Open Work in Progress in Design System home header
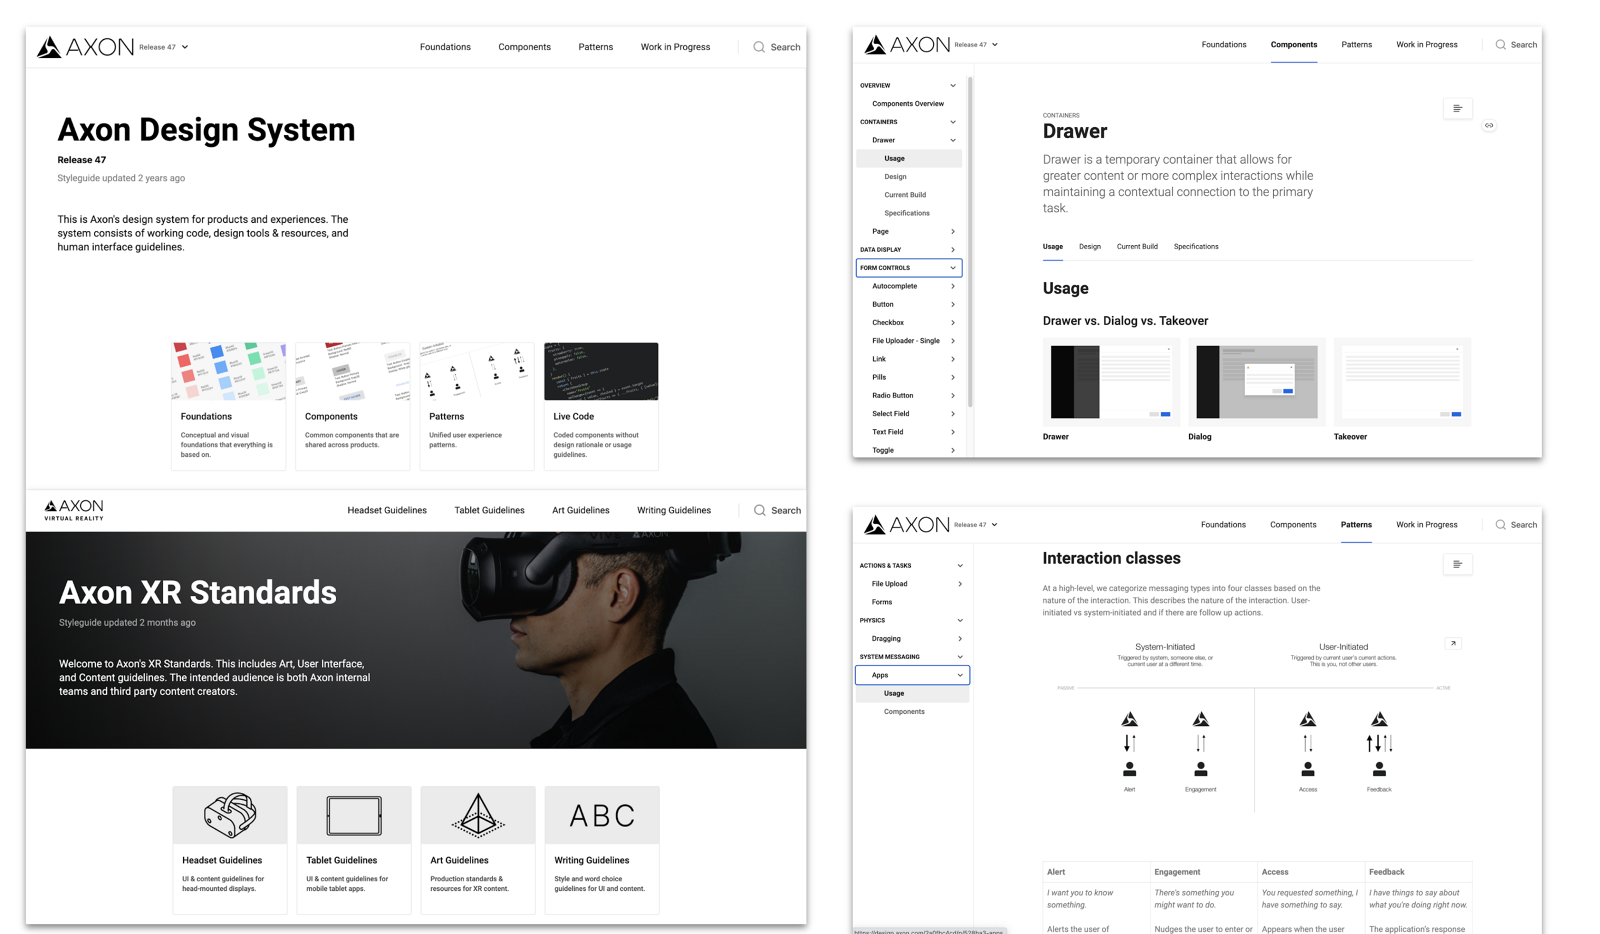 point(675,47)
